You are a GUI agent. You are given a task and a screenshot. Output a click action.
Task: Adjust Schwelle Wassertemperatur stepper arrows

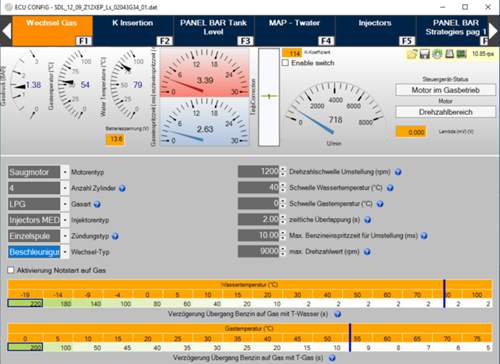[x=283, y=188]
